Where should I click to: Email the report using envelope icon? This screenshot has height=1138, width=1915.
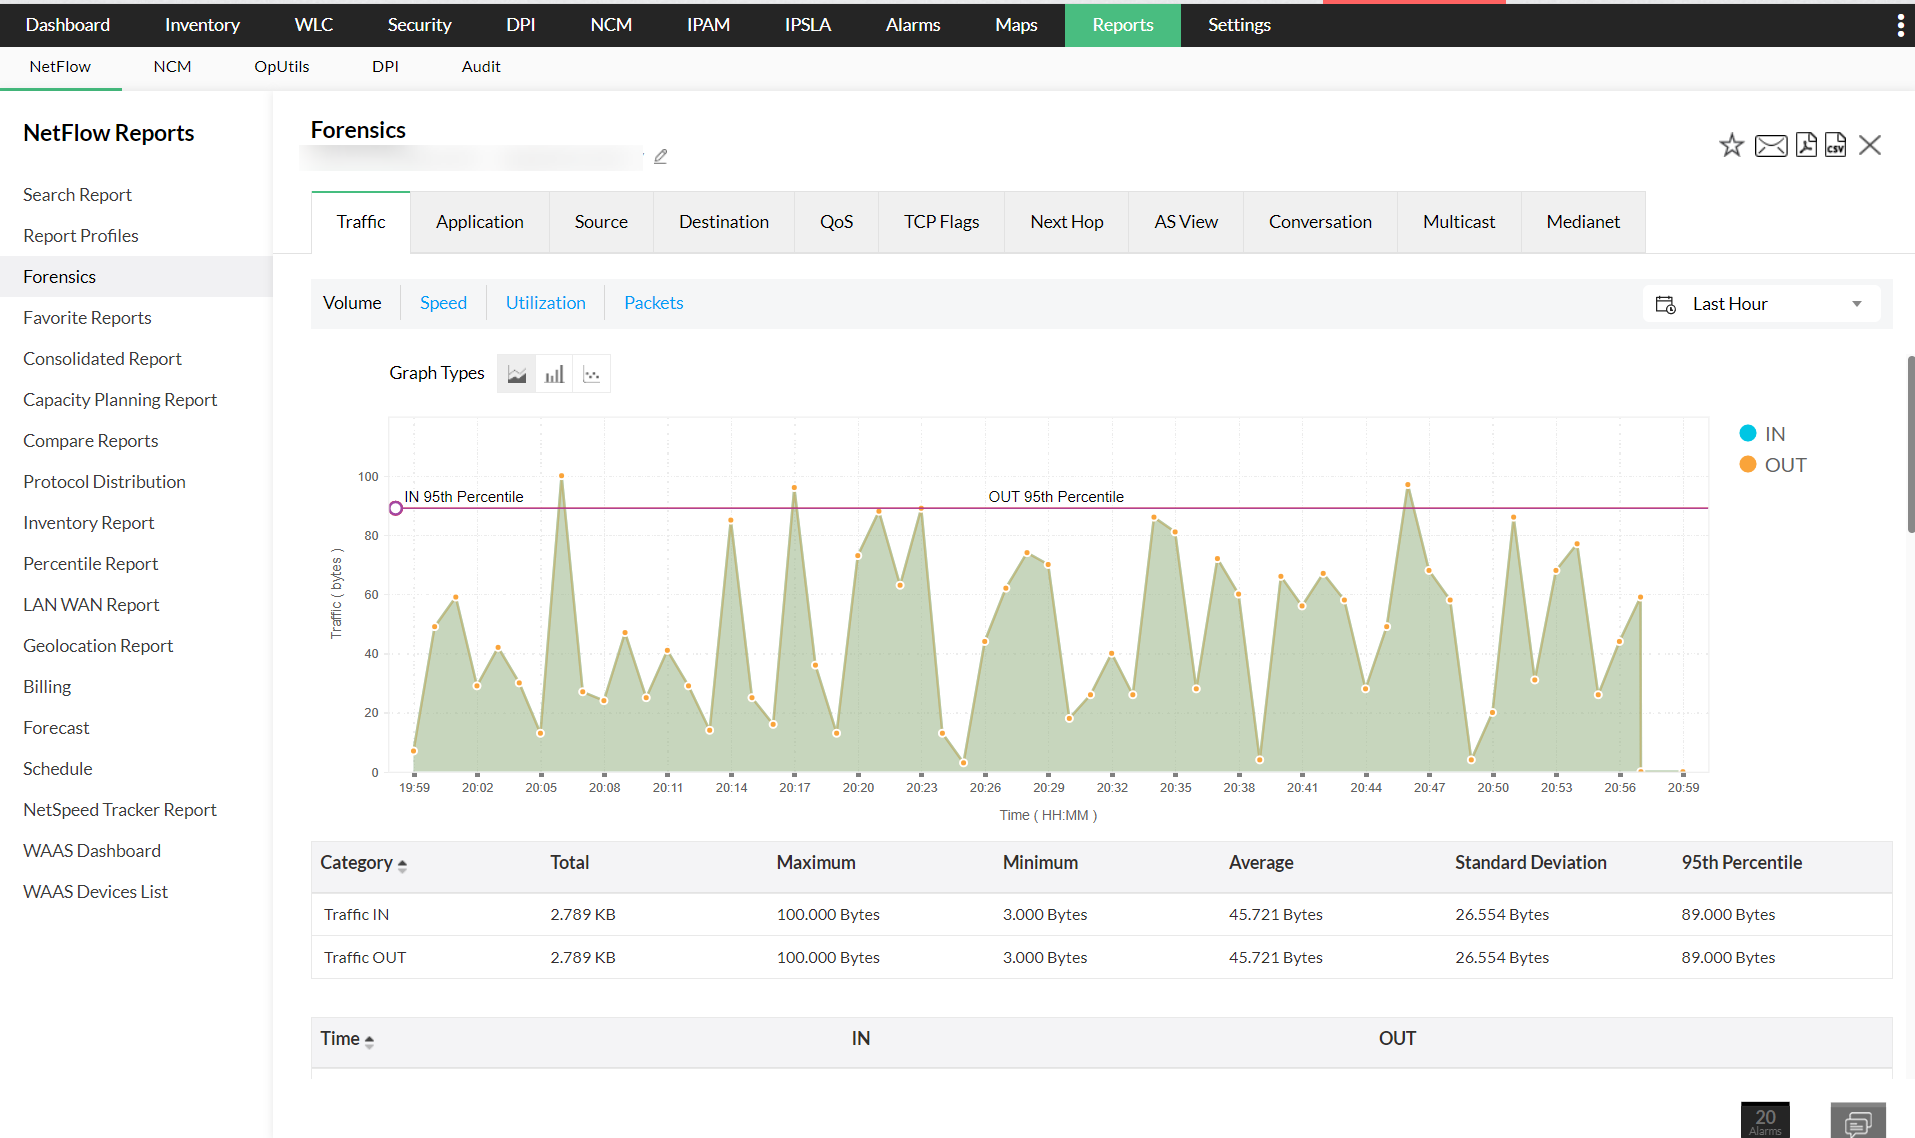pyautogui.click(x=1770, y=146)
